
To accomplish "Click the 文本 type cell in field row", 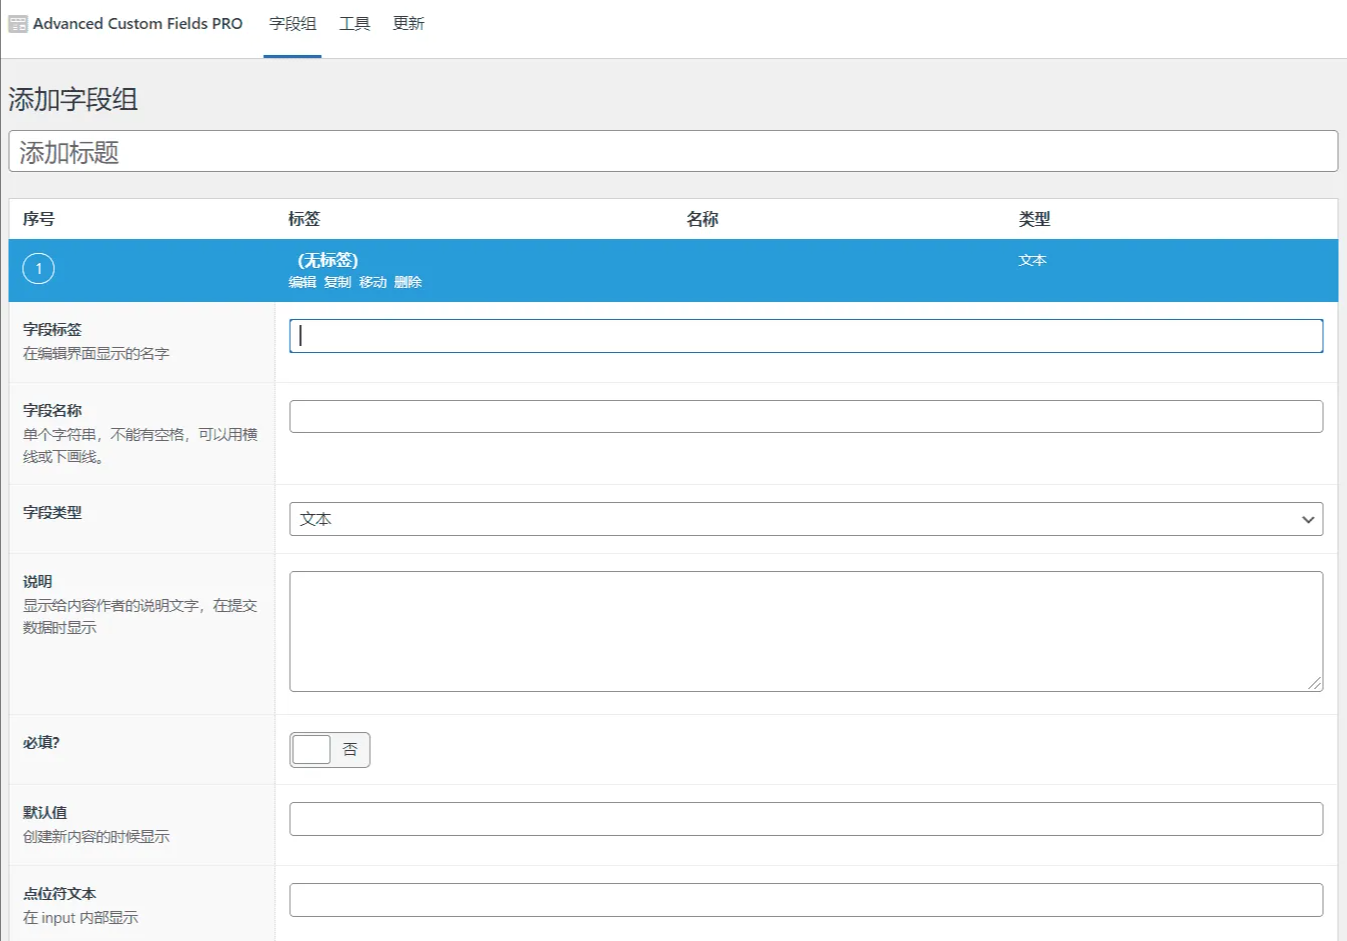I will pos(1032,260).
